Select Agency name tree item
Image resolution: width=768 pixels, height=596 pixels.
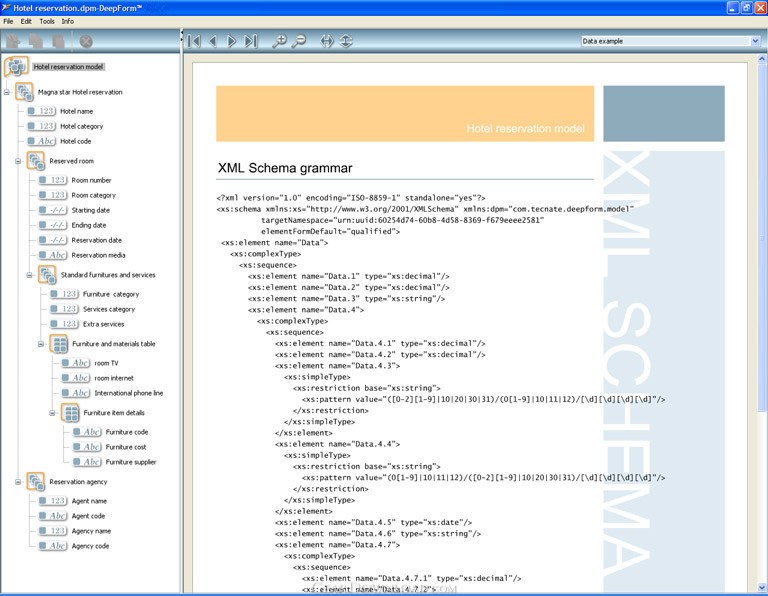(x=91, y=531)
